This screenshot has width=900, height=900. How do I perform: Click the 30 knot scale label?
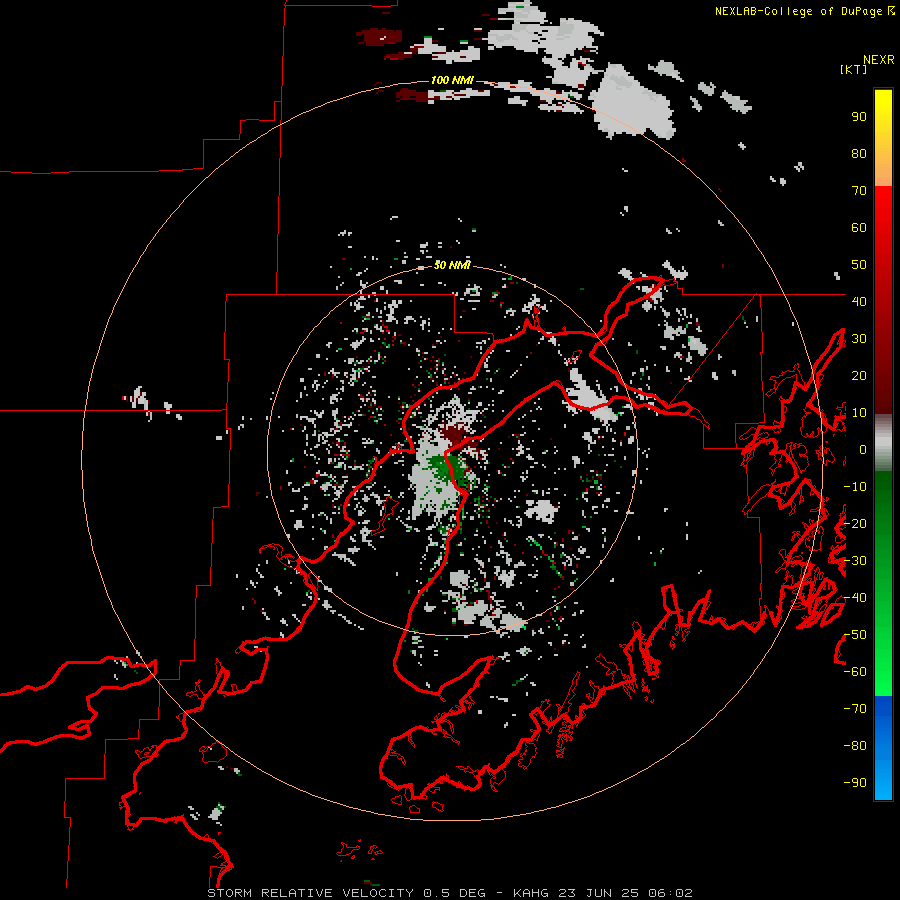[x=859, y=339]
